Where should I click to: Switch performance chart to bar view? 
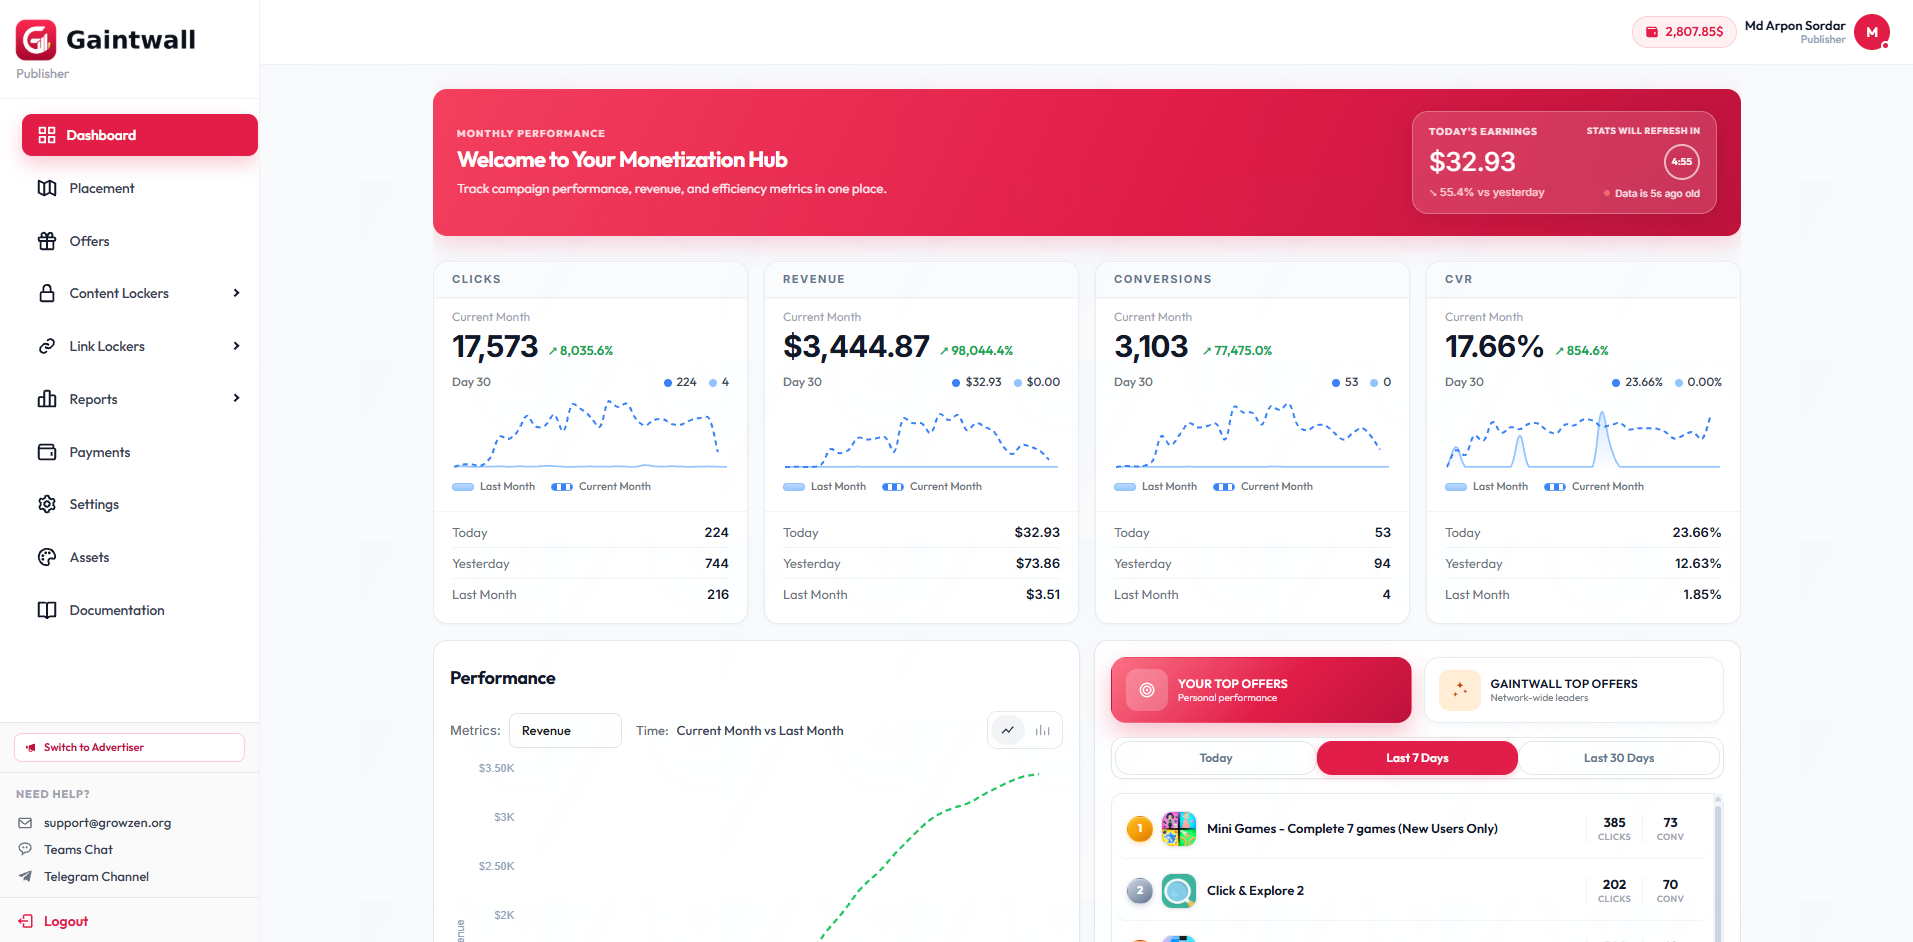click(1043, 730)
